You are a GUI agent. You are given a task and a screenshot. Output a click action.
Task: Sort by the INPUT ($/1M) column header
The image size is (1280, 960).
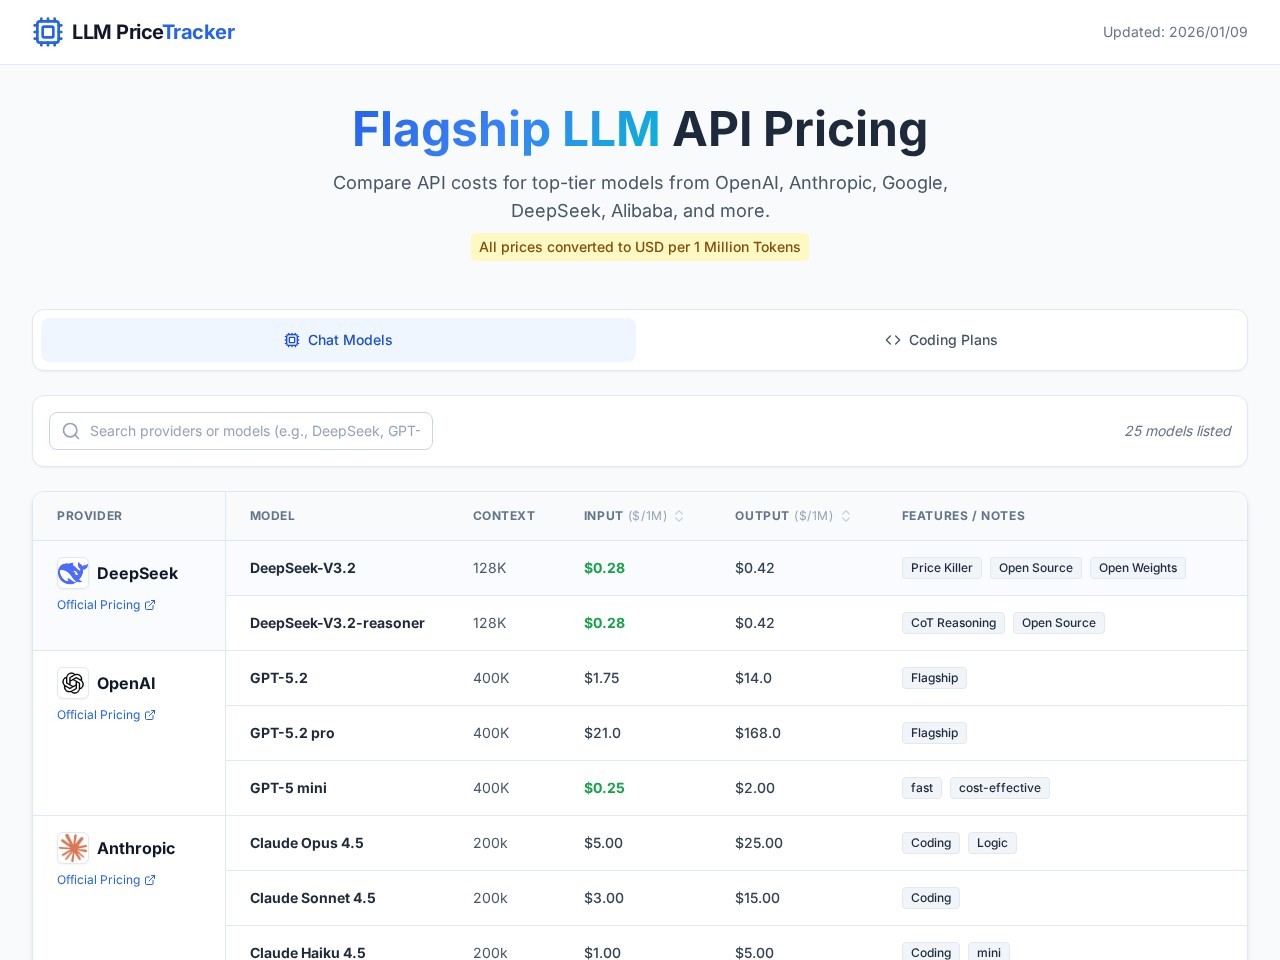click(634, 516)
